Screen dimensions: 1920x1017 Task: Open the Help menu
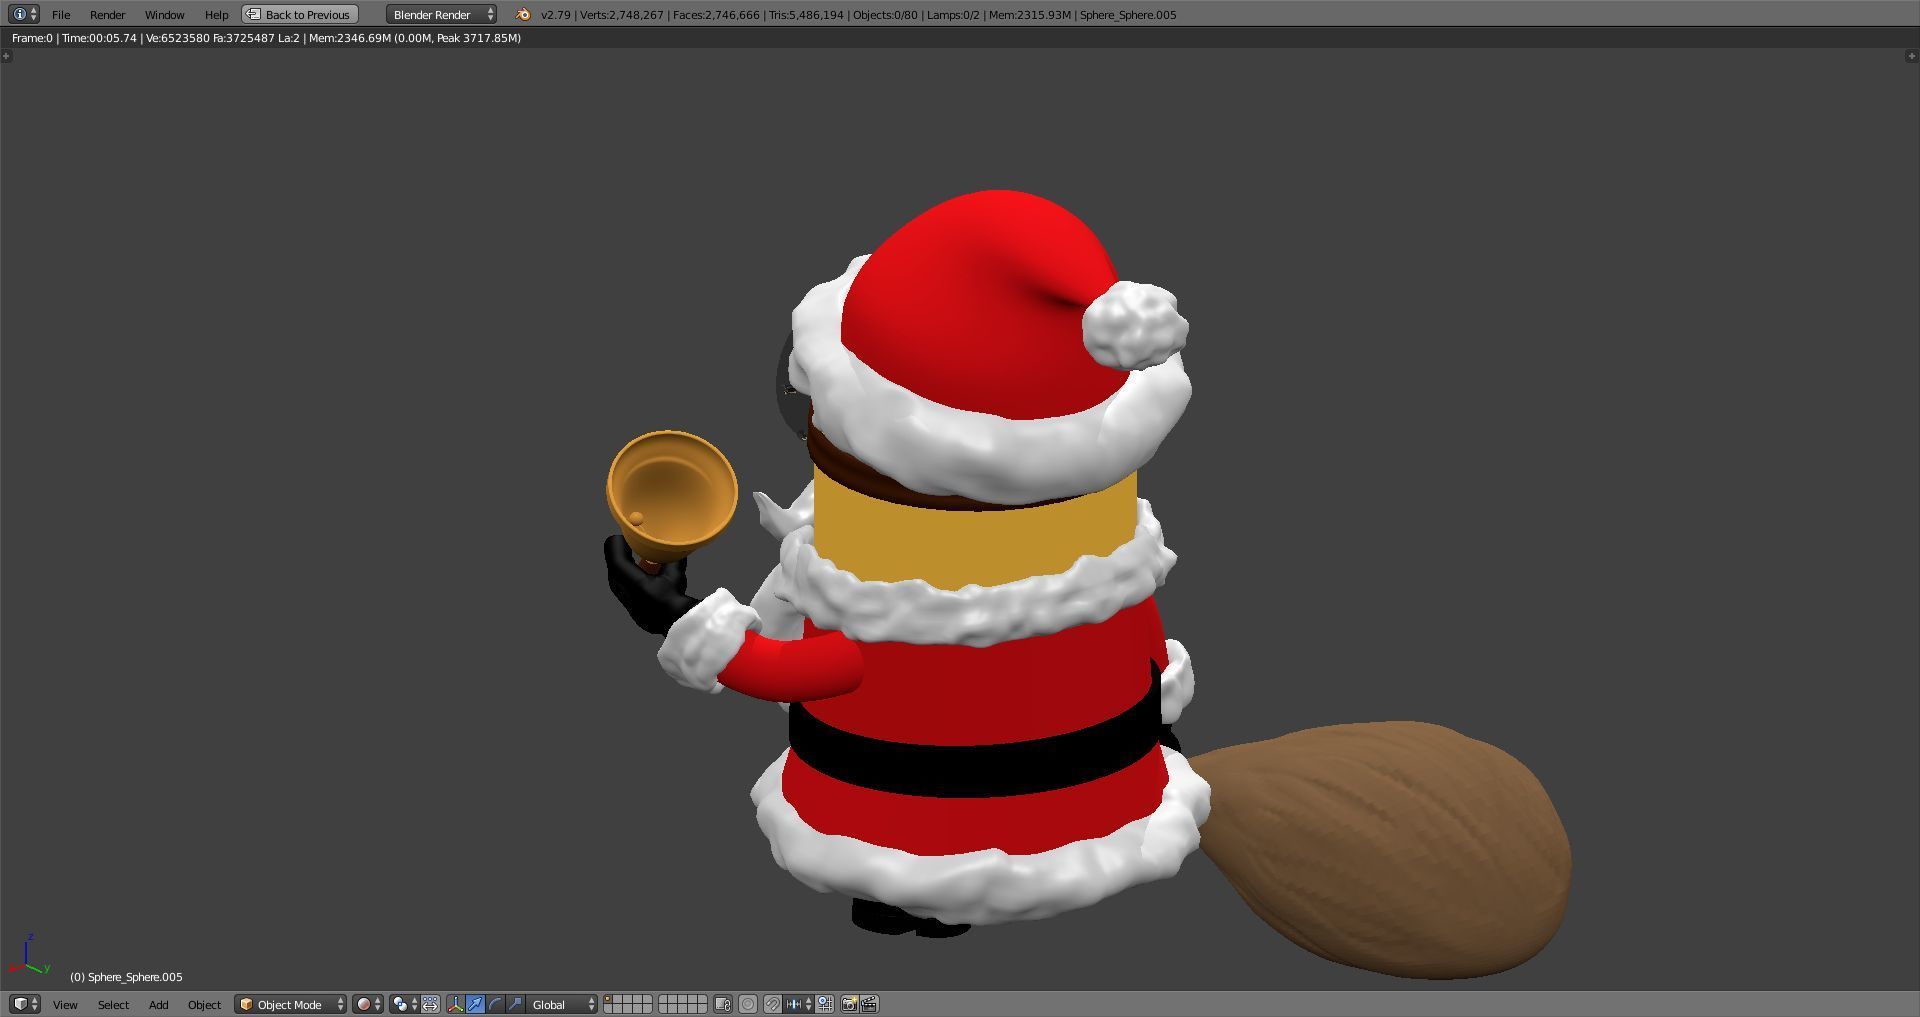[216, 15]
